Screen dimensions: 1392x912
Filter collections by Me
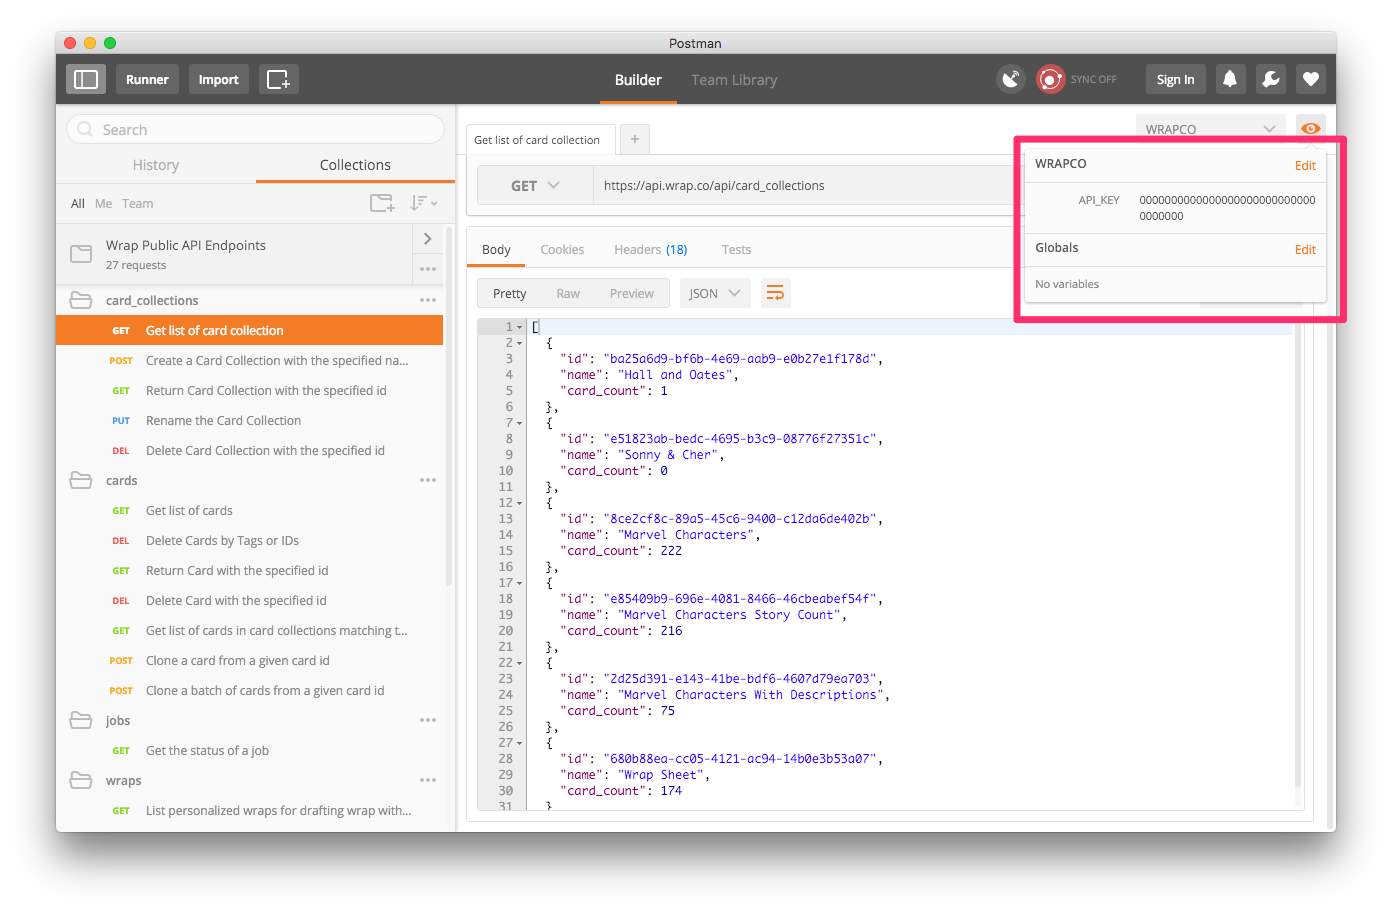[x=103, y=203]
